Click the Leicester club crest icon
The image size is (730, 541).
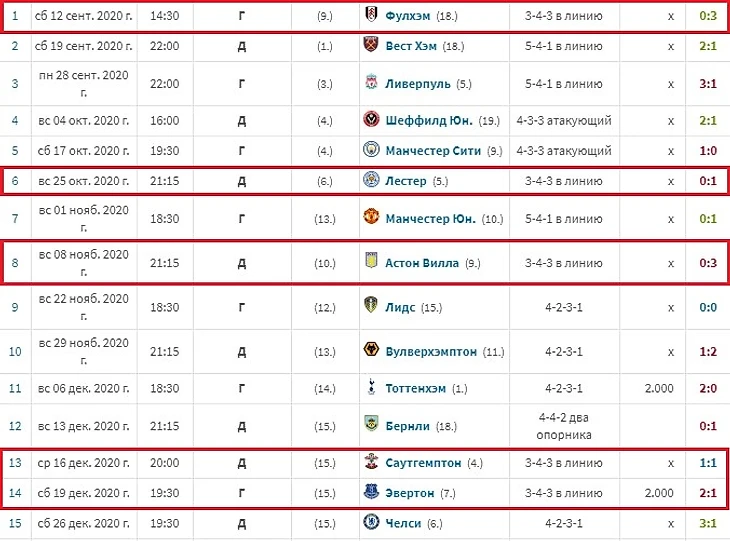[370, 181]
